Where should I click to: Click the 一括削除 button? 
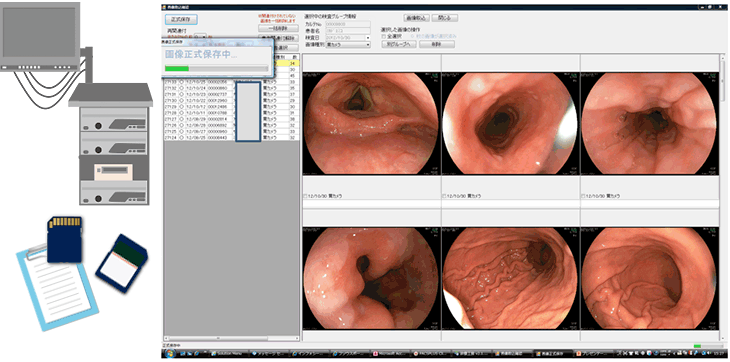click(x=278, y=28)
